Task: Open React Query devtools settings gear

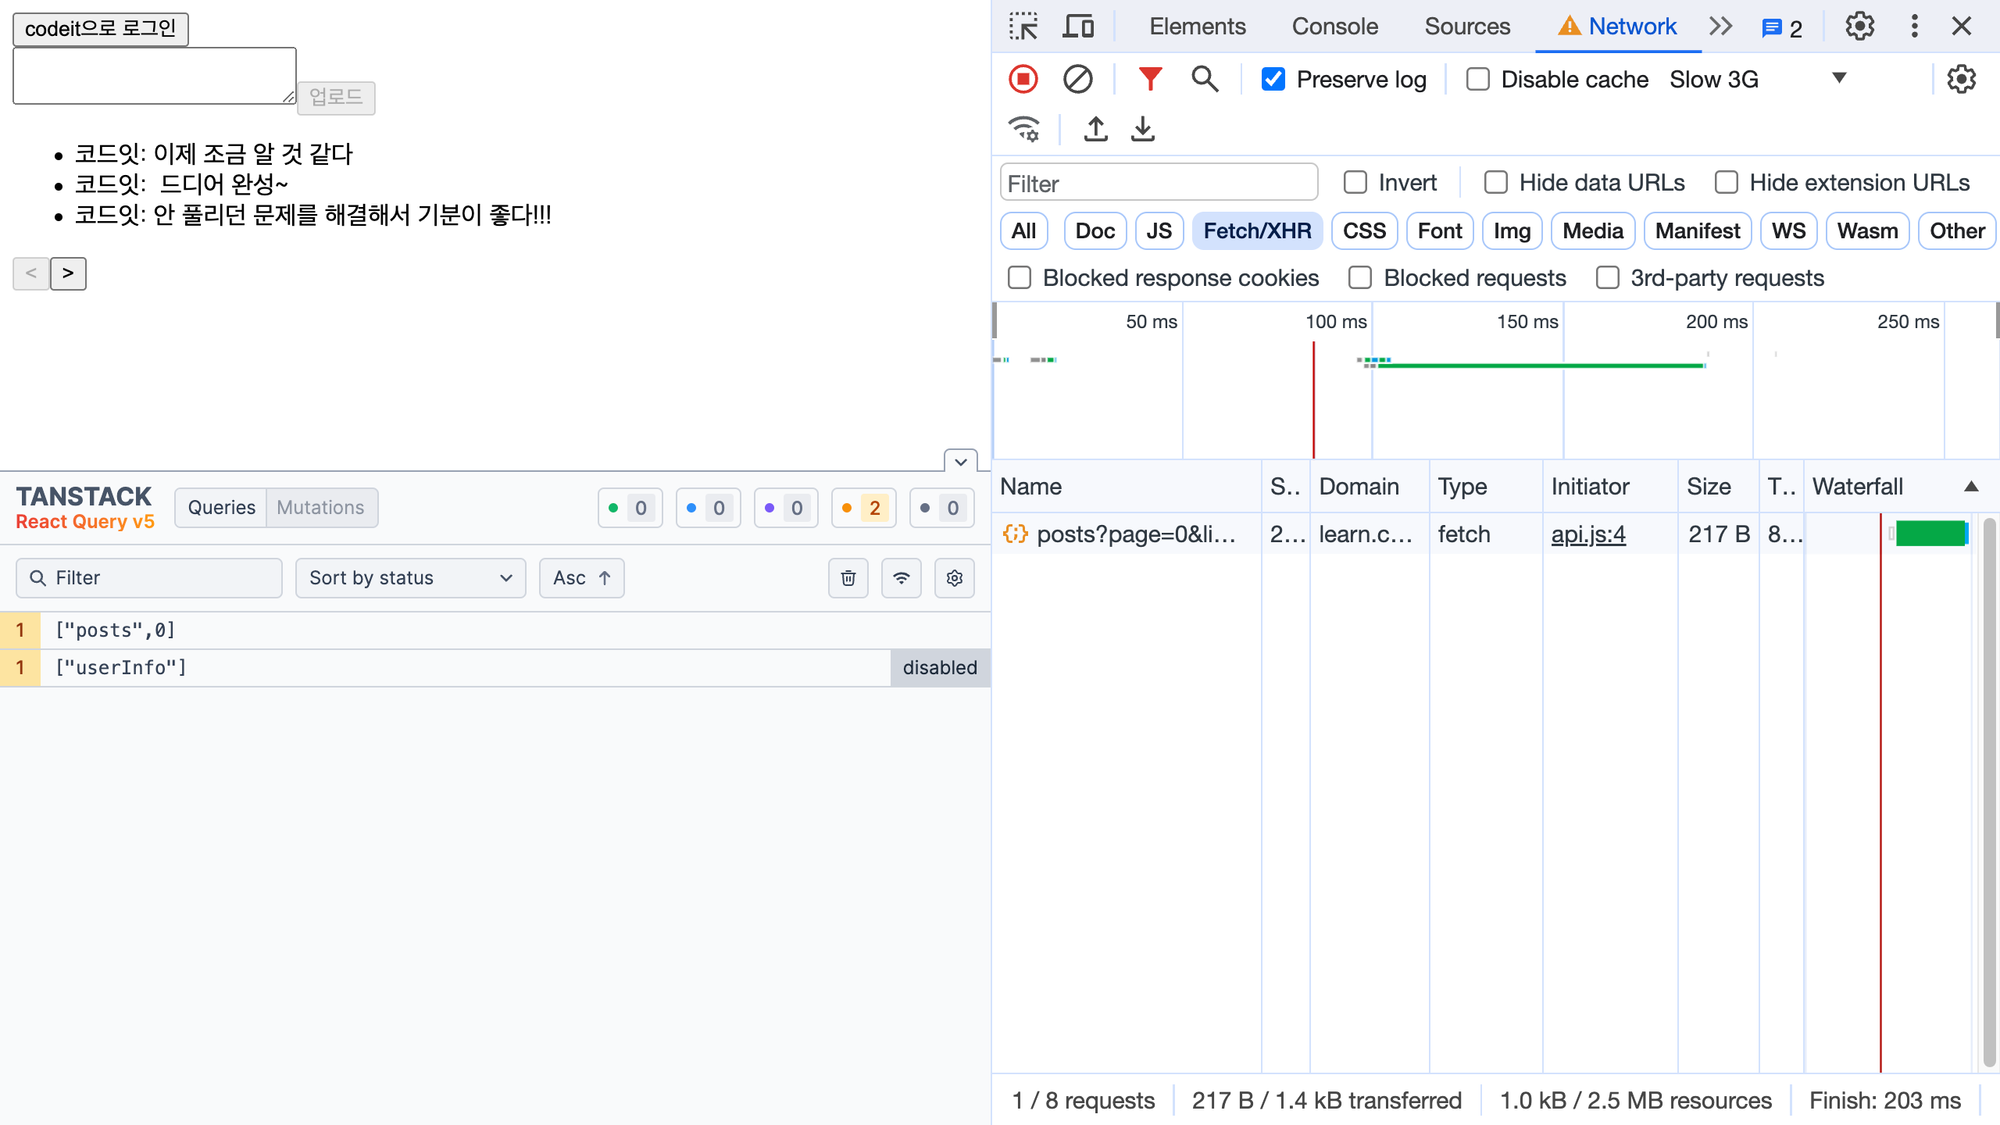Action: coord(954,578)
